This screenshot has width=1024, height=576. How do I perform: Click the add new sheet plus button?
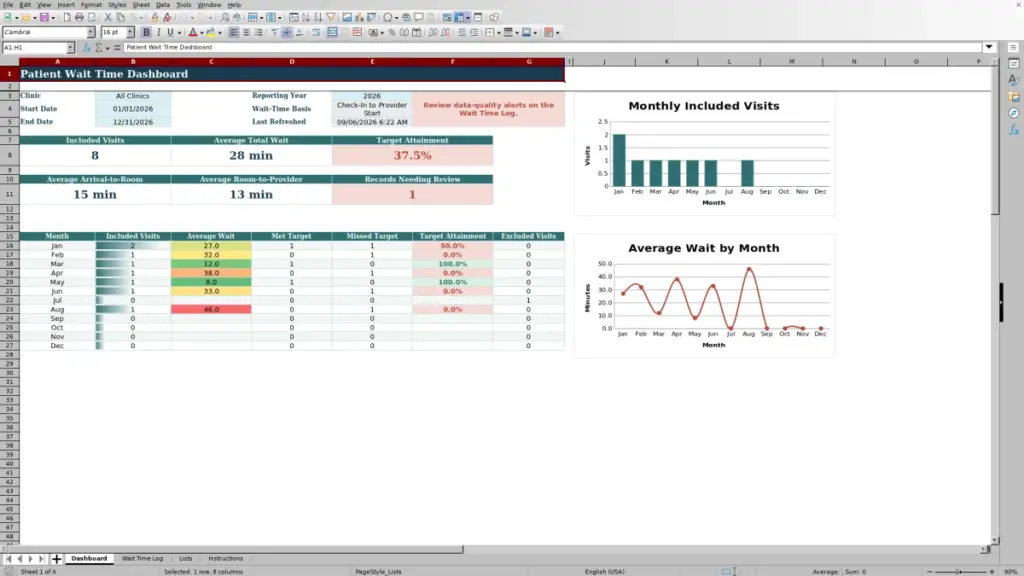[56, 558]
